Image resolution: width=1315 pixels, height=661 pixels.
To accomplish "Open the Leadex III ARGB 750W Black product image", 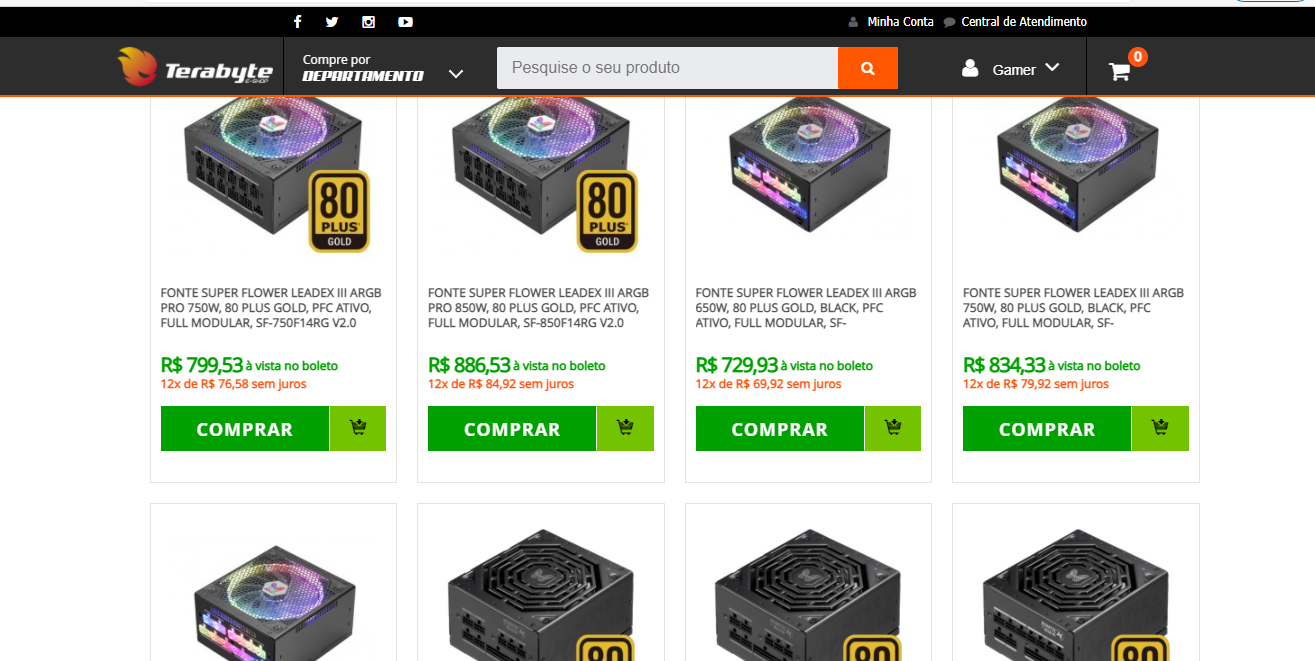I will point(1077,165).
